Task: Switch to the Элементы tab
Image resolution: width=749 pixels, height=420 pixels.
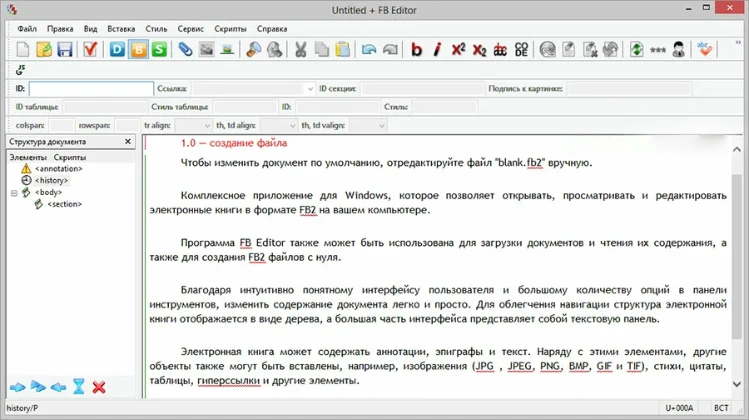Action: pos(28,157)
